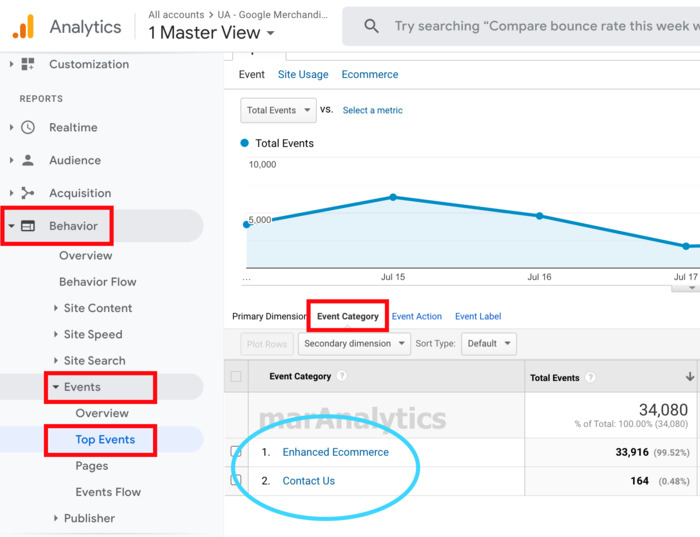Screen dimensions: 700x537
Task: Open the Events Pages report
Action: (x=92, y=466)
